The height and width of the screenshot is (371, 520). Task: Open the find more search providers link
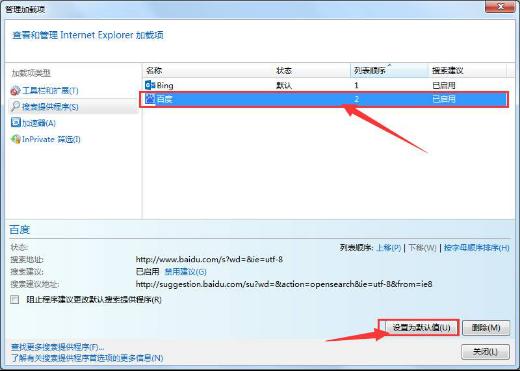(57, 347)
